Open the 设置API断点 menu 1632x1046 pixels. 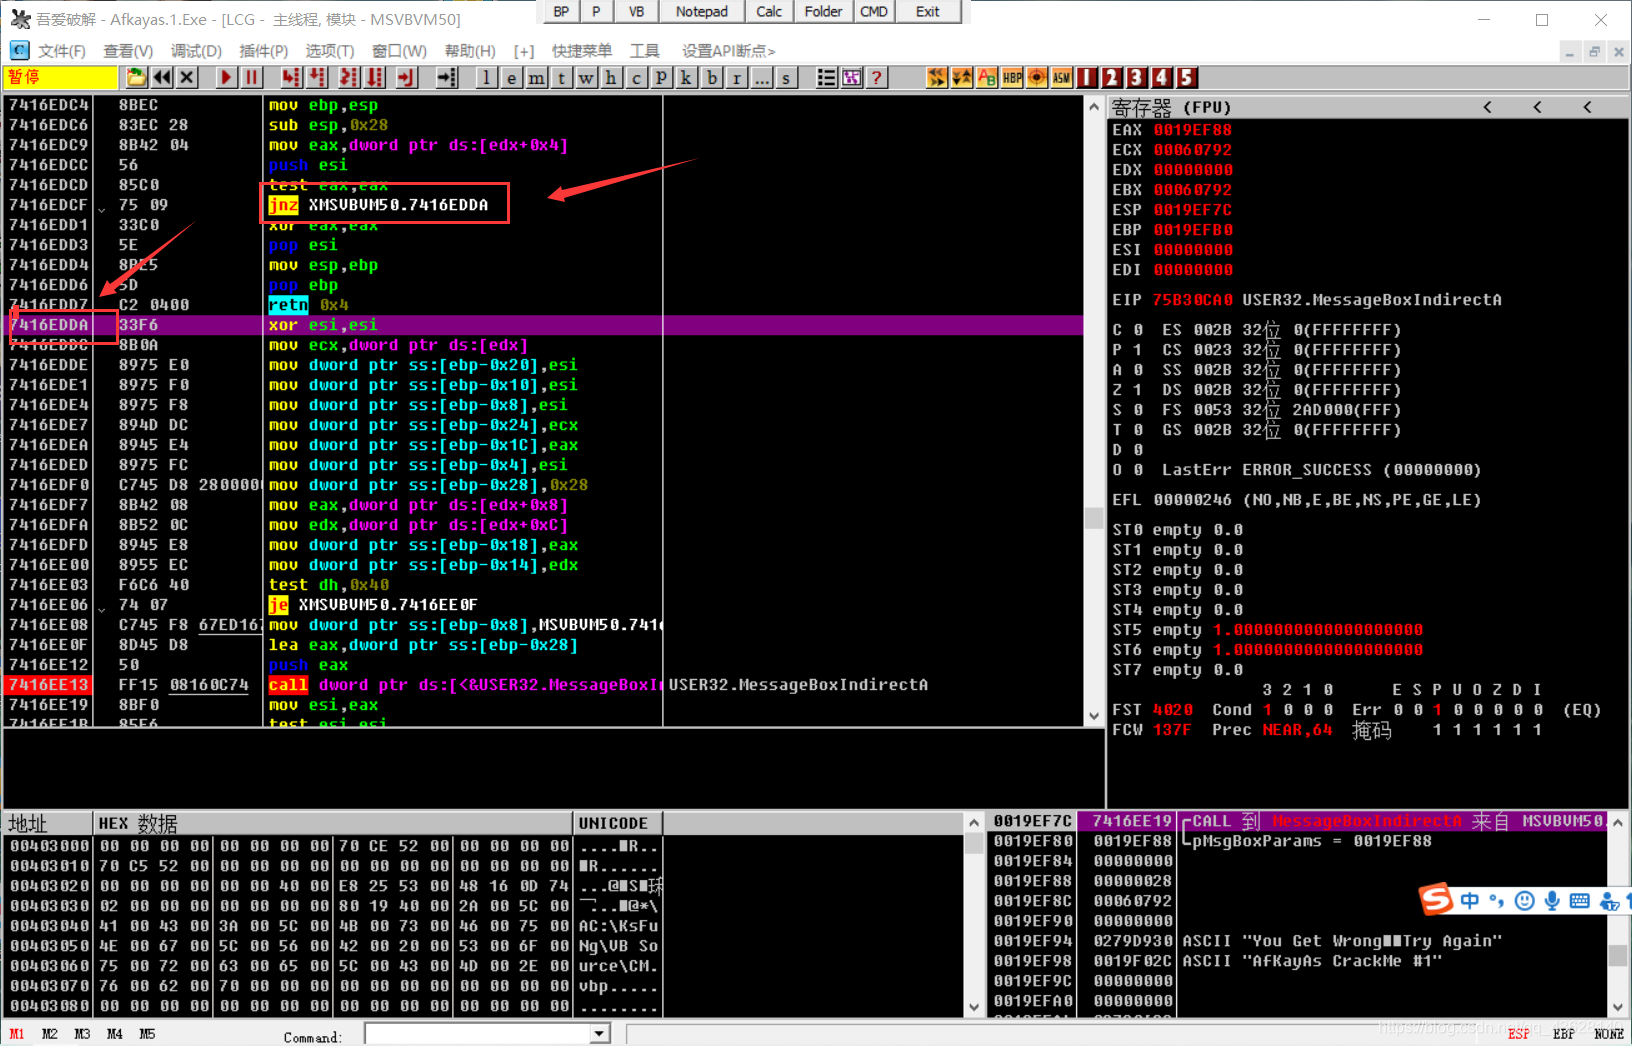(x=728, y=51)
